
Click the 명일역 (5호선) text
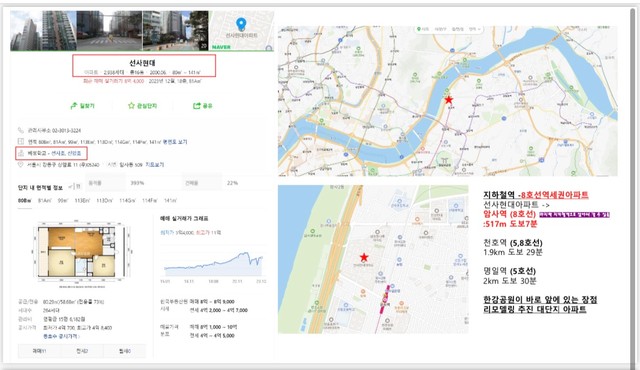click(509, 271)
